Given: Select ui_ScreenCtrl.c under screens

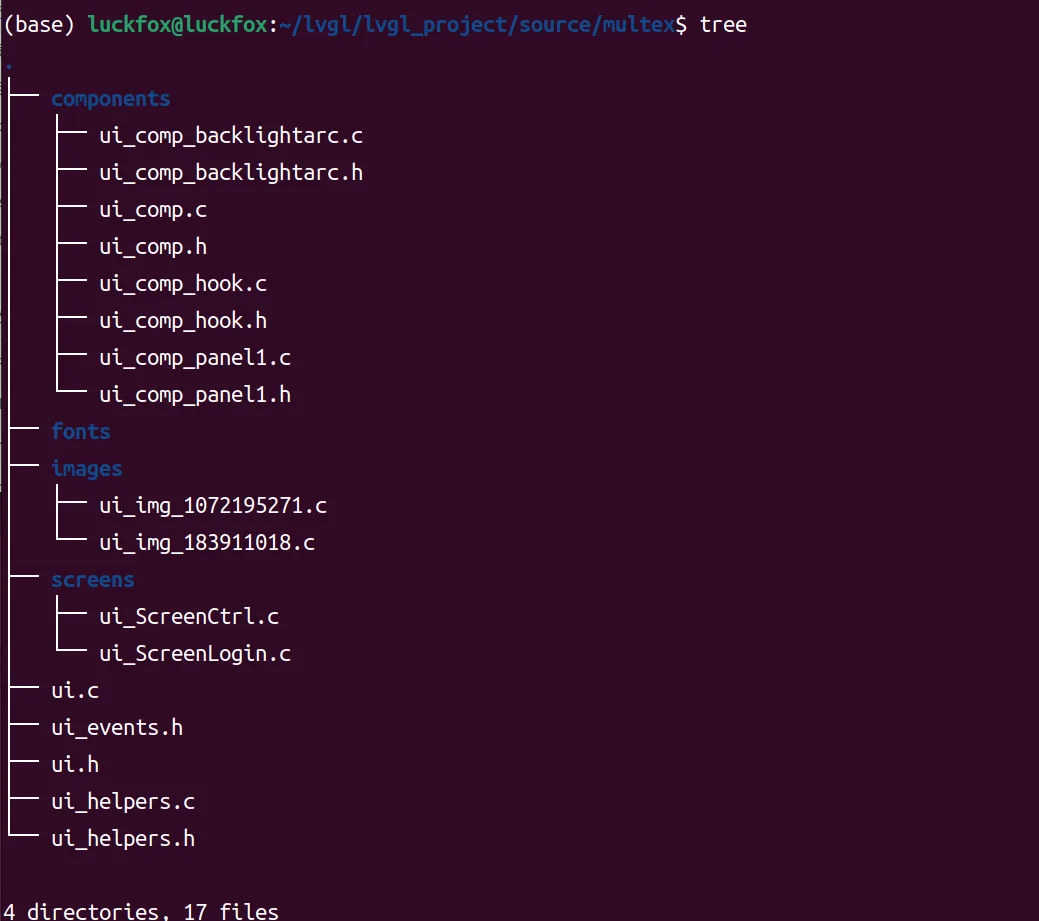Looking at the screenshot, I should click(189, 617).
